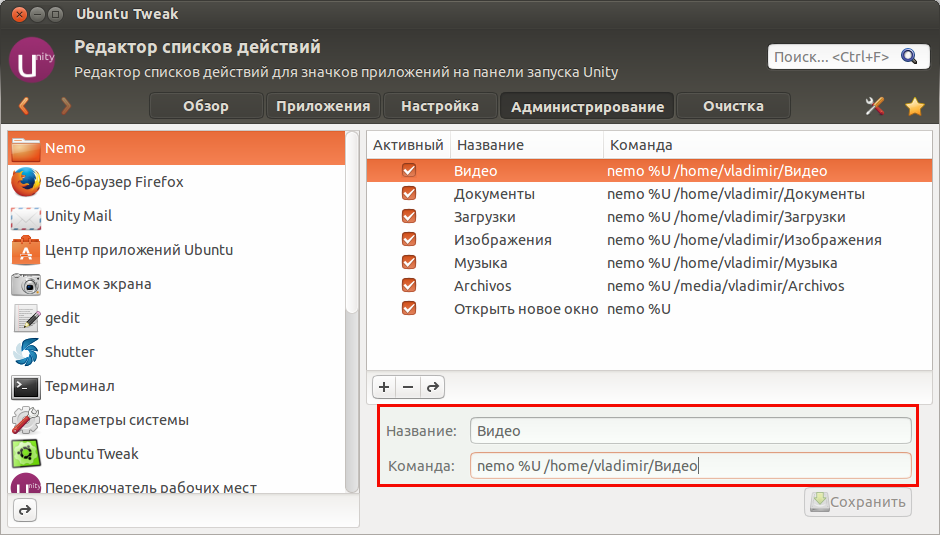Add a new action with plus button

point(384,387)
